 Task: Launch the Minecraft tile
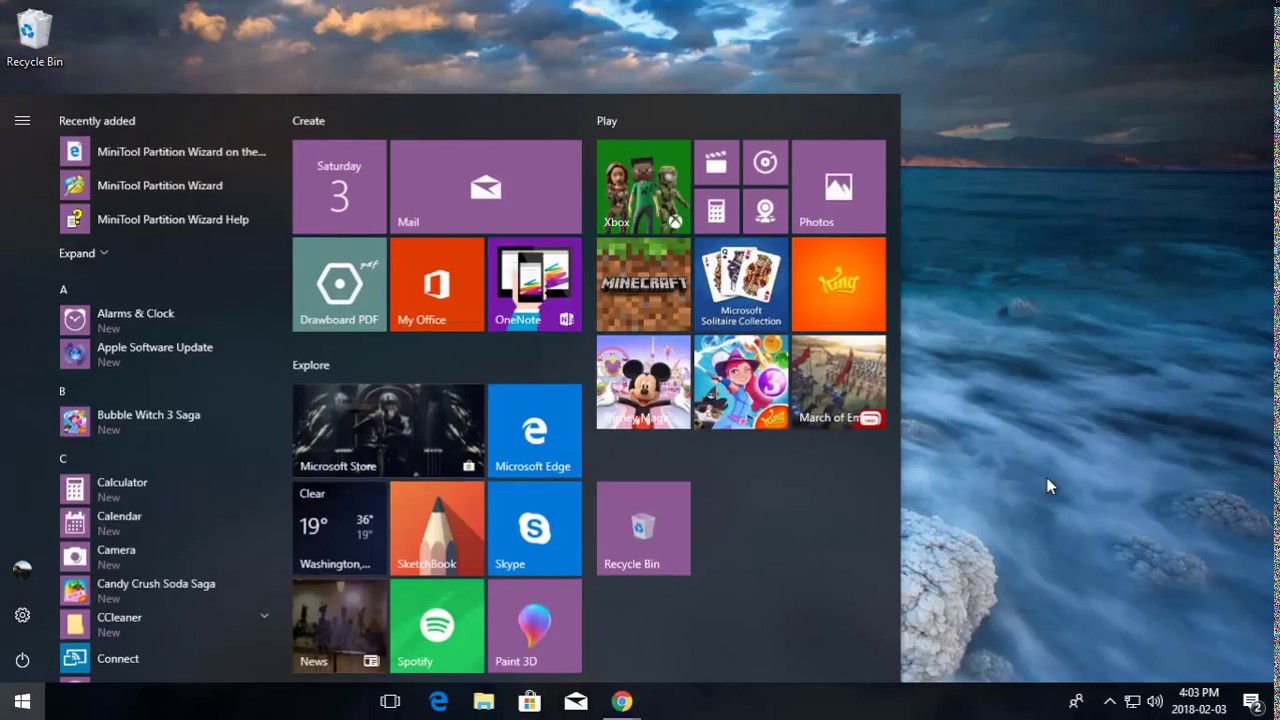click(643, 284)
